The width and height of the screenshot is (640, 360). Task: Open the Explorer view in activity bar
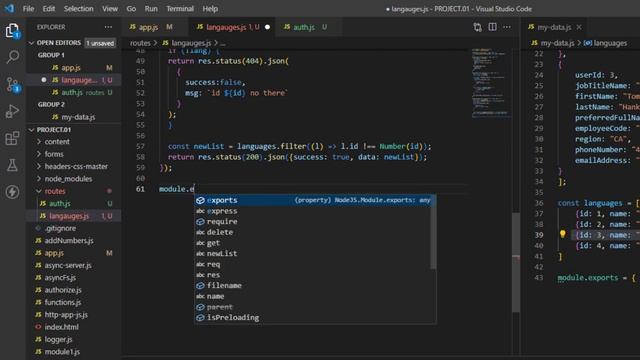(12, 31)
